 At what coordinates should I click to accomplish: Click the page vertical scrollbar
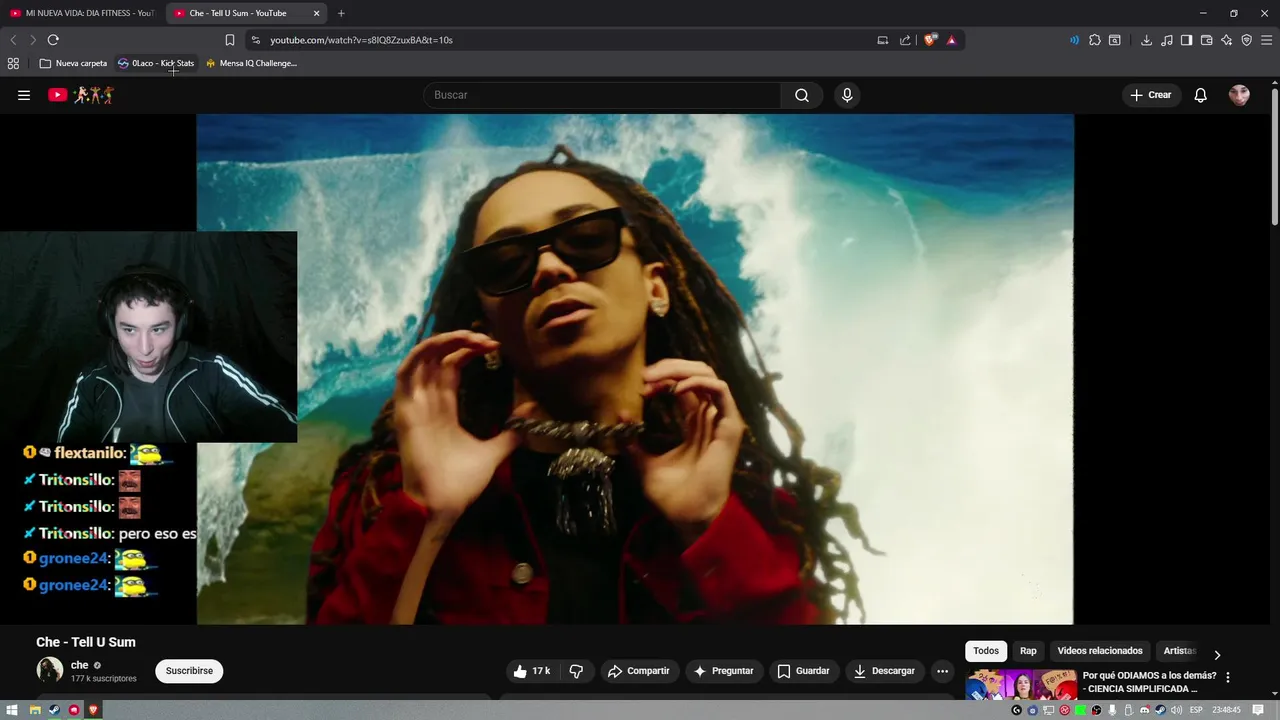[1274, 157]
